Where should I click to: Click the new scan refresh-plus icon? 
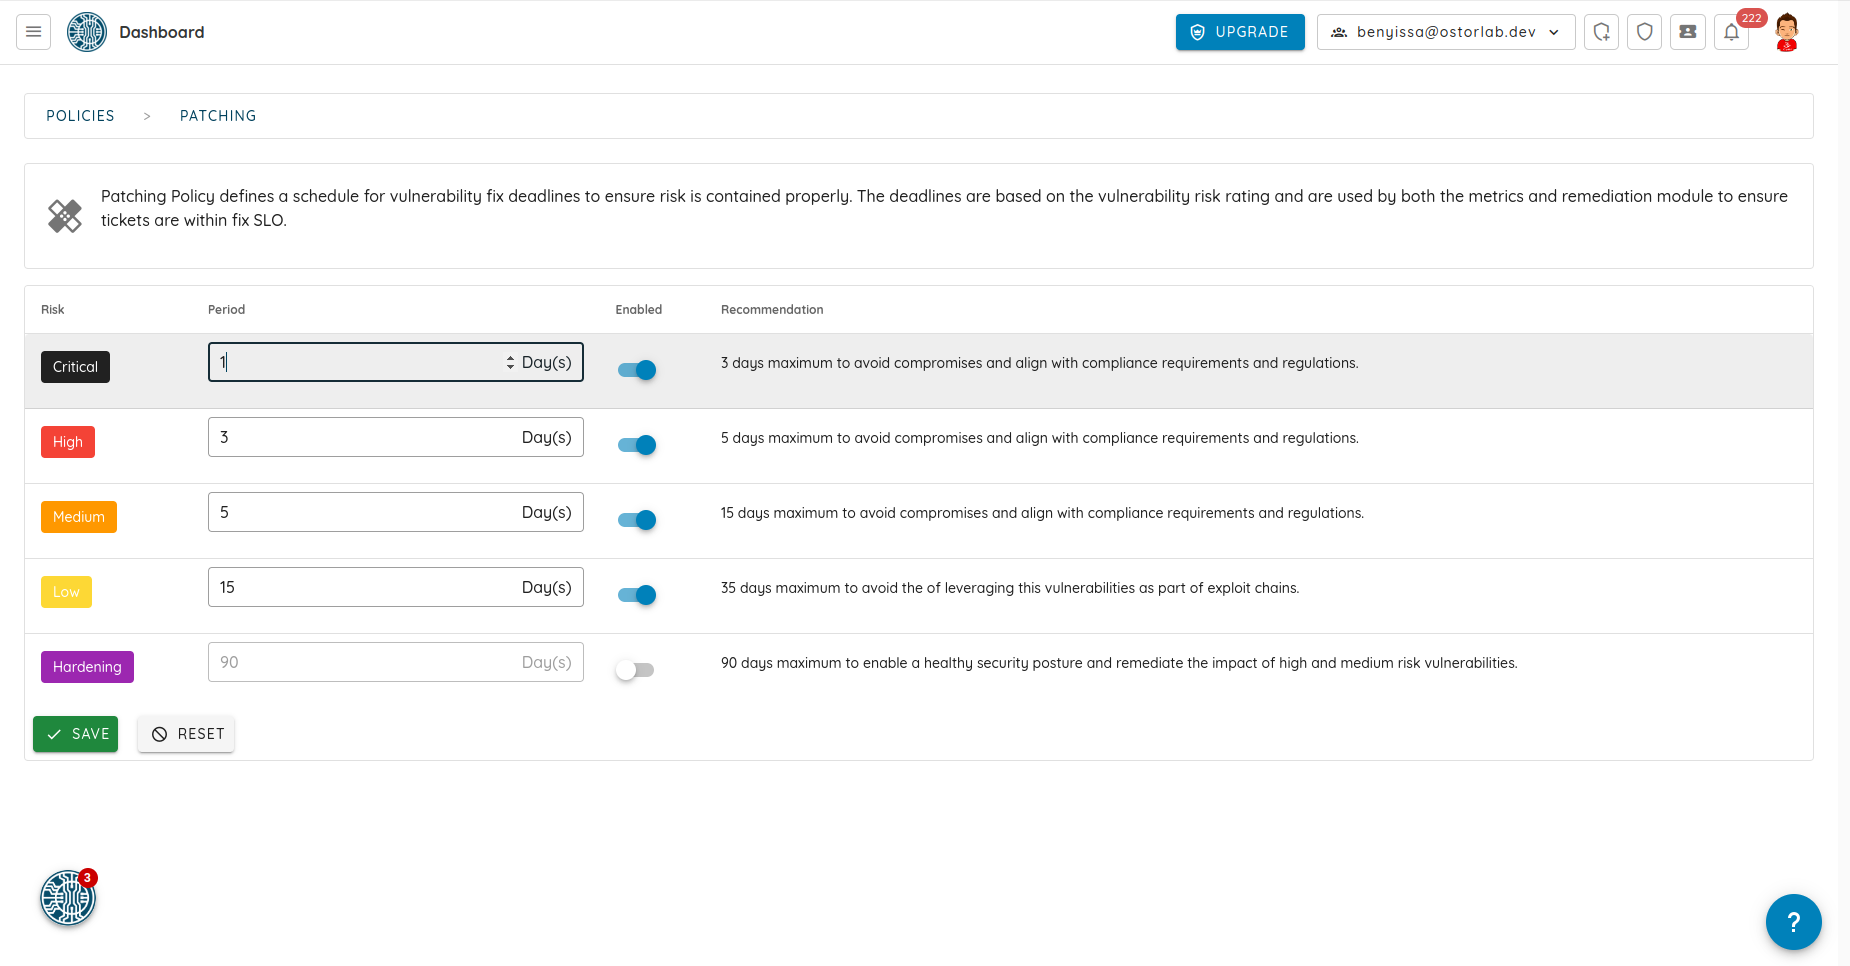1602,32
